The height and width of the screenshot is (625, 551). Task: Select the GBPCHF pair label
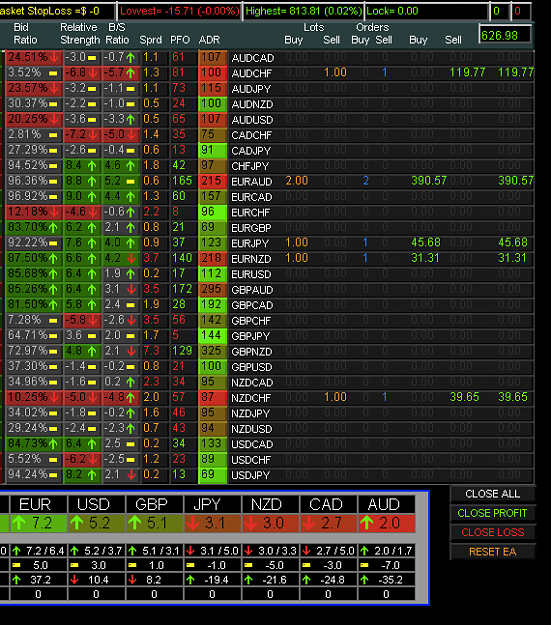[251, 321]
